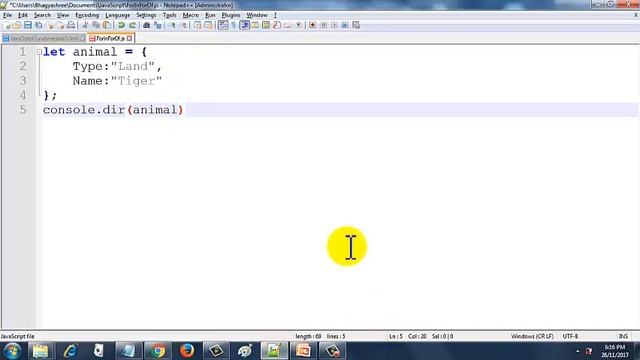Open the Window menu
The width and height of the screenshot is (640, 360).
(x=257, y=15)
